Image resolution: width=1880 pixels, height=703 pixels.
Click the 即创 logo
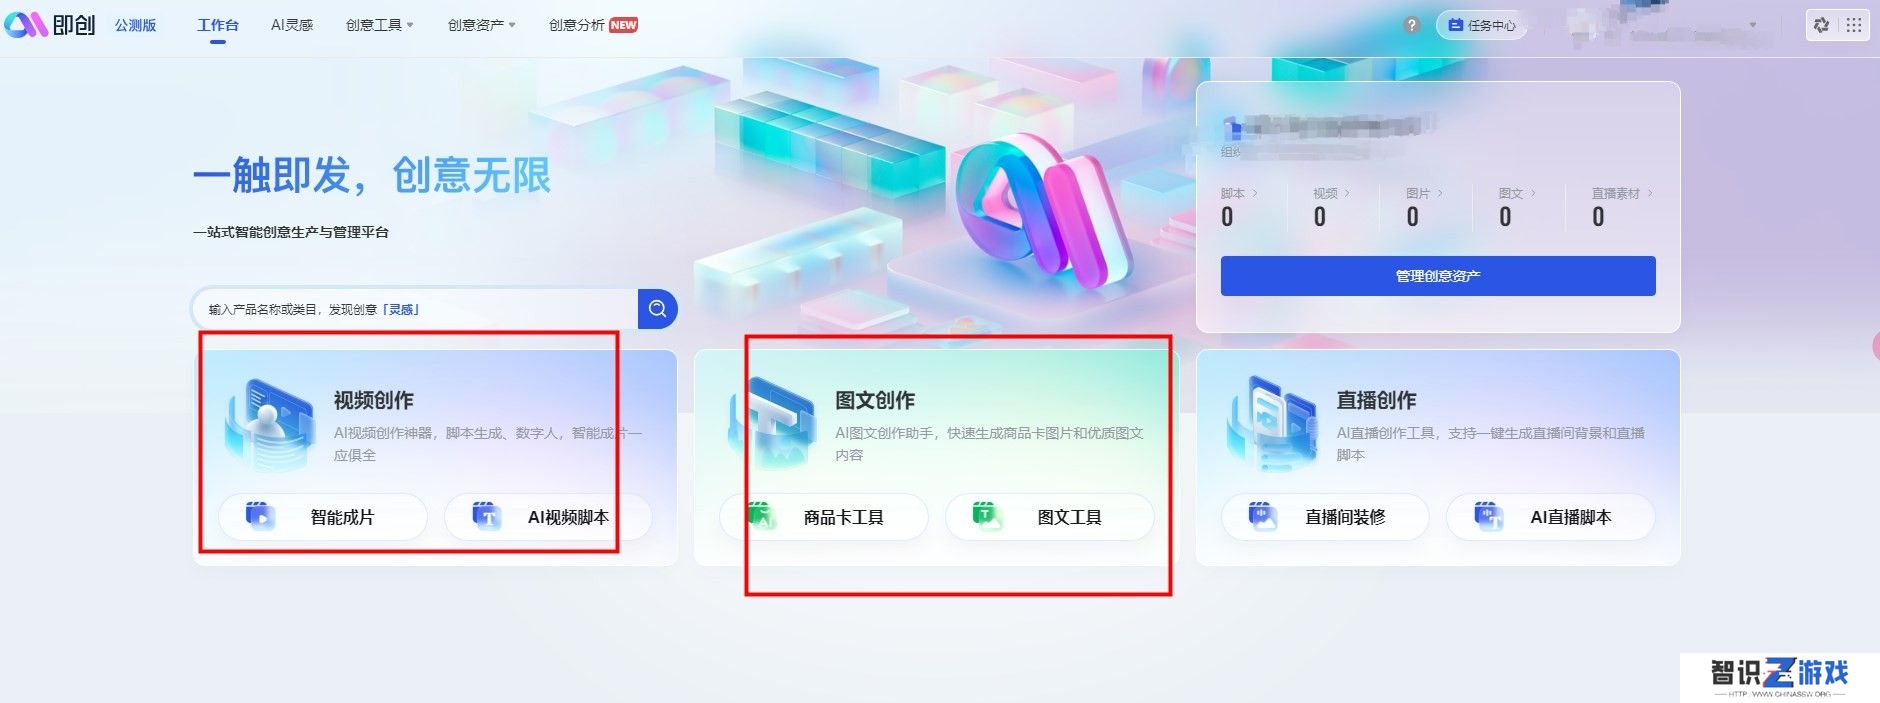click(x=50, y=25)
